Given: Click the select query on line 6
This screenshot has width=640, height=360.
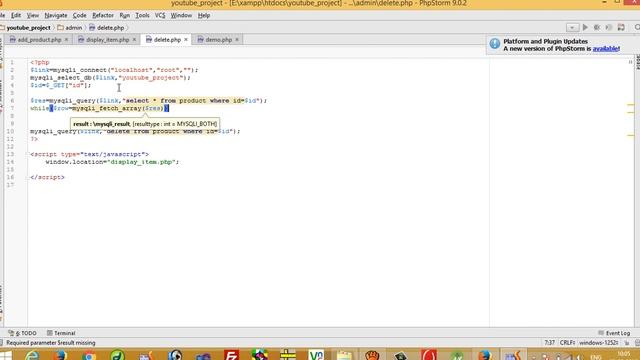Looking at the screenshot, I should 191,101.
